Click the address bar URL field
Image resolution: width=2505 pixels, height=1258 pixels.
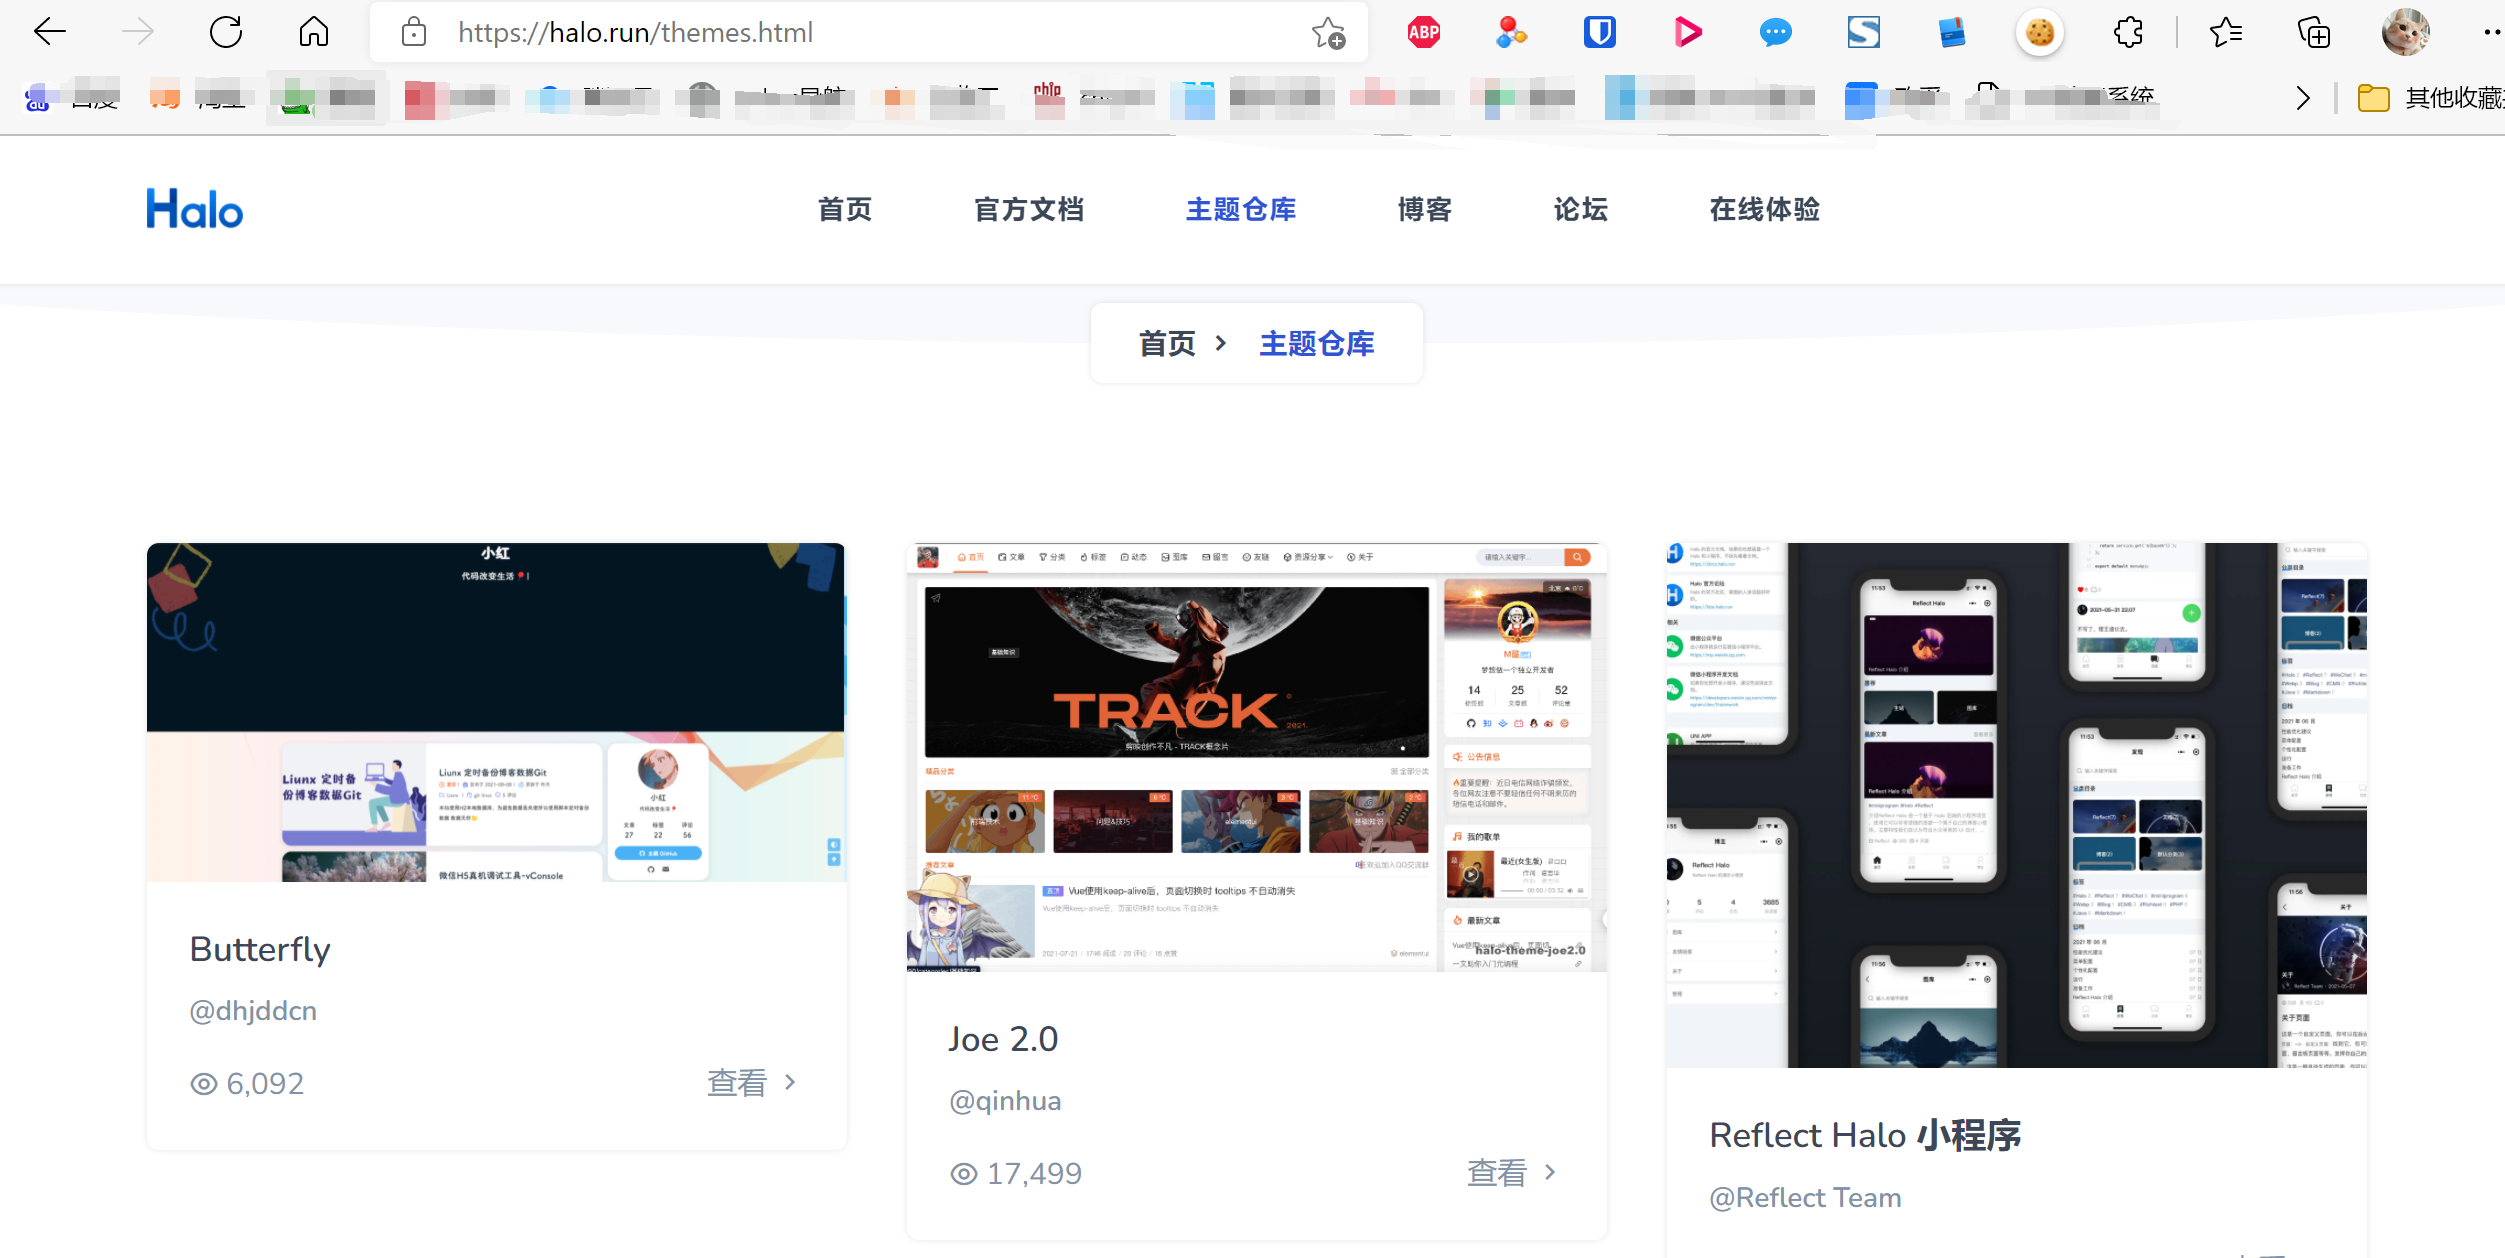(868, 33)
